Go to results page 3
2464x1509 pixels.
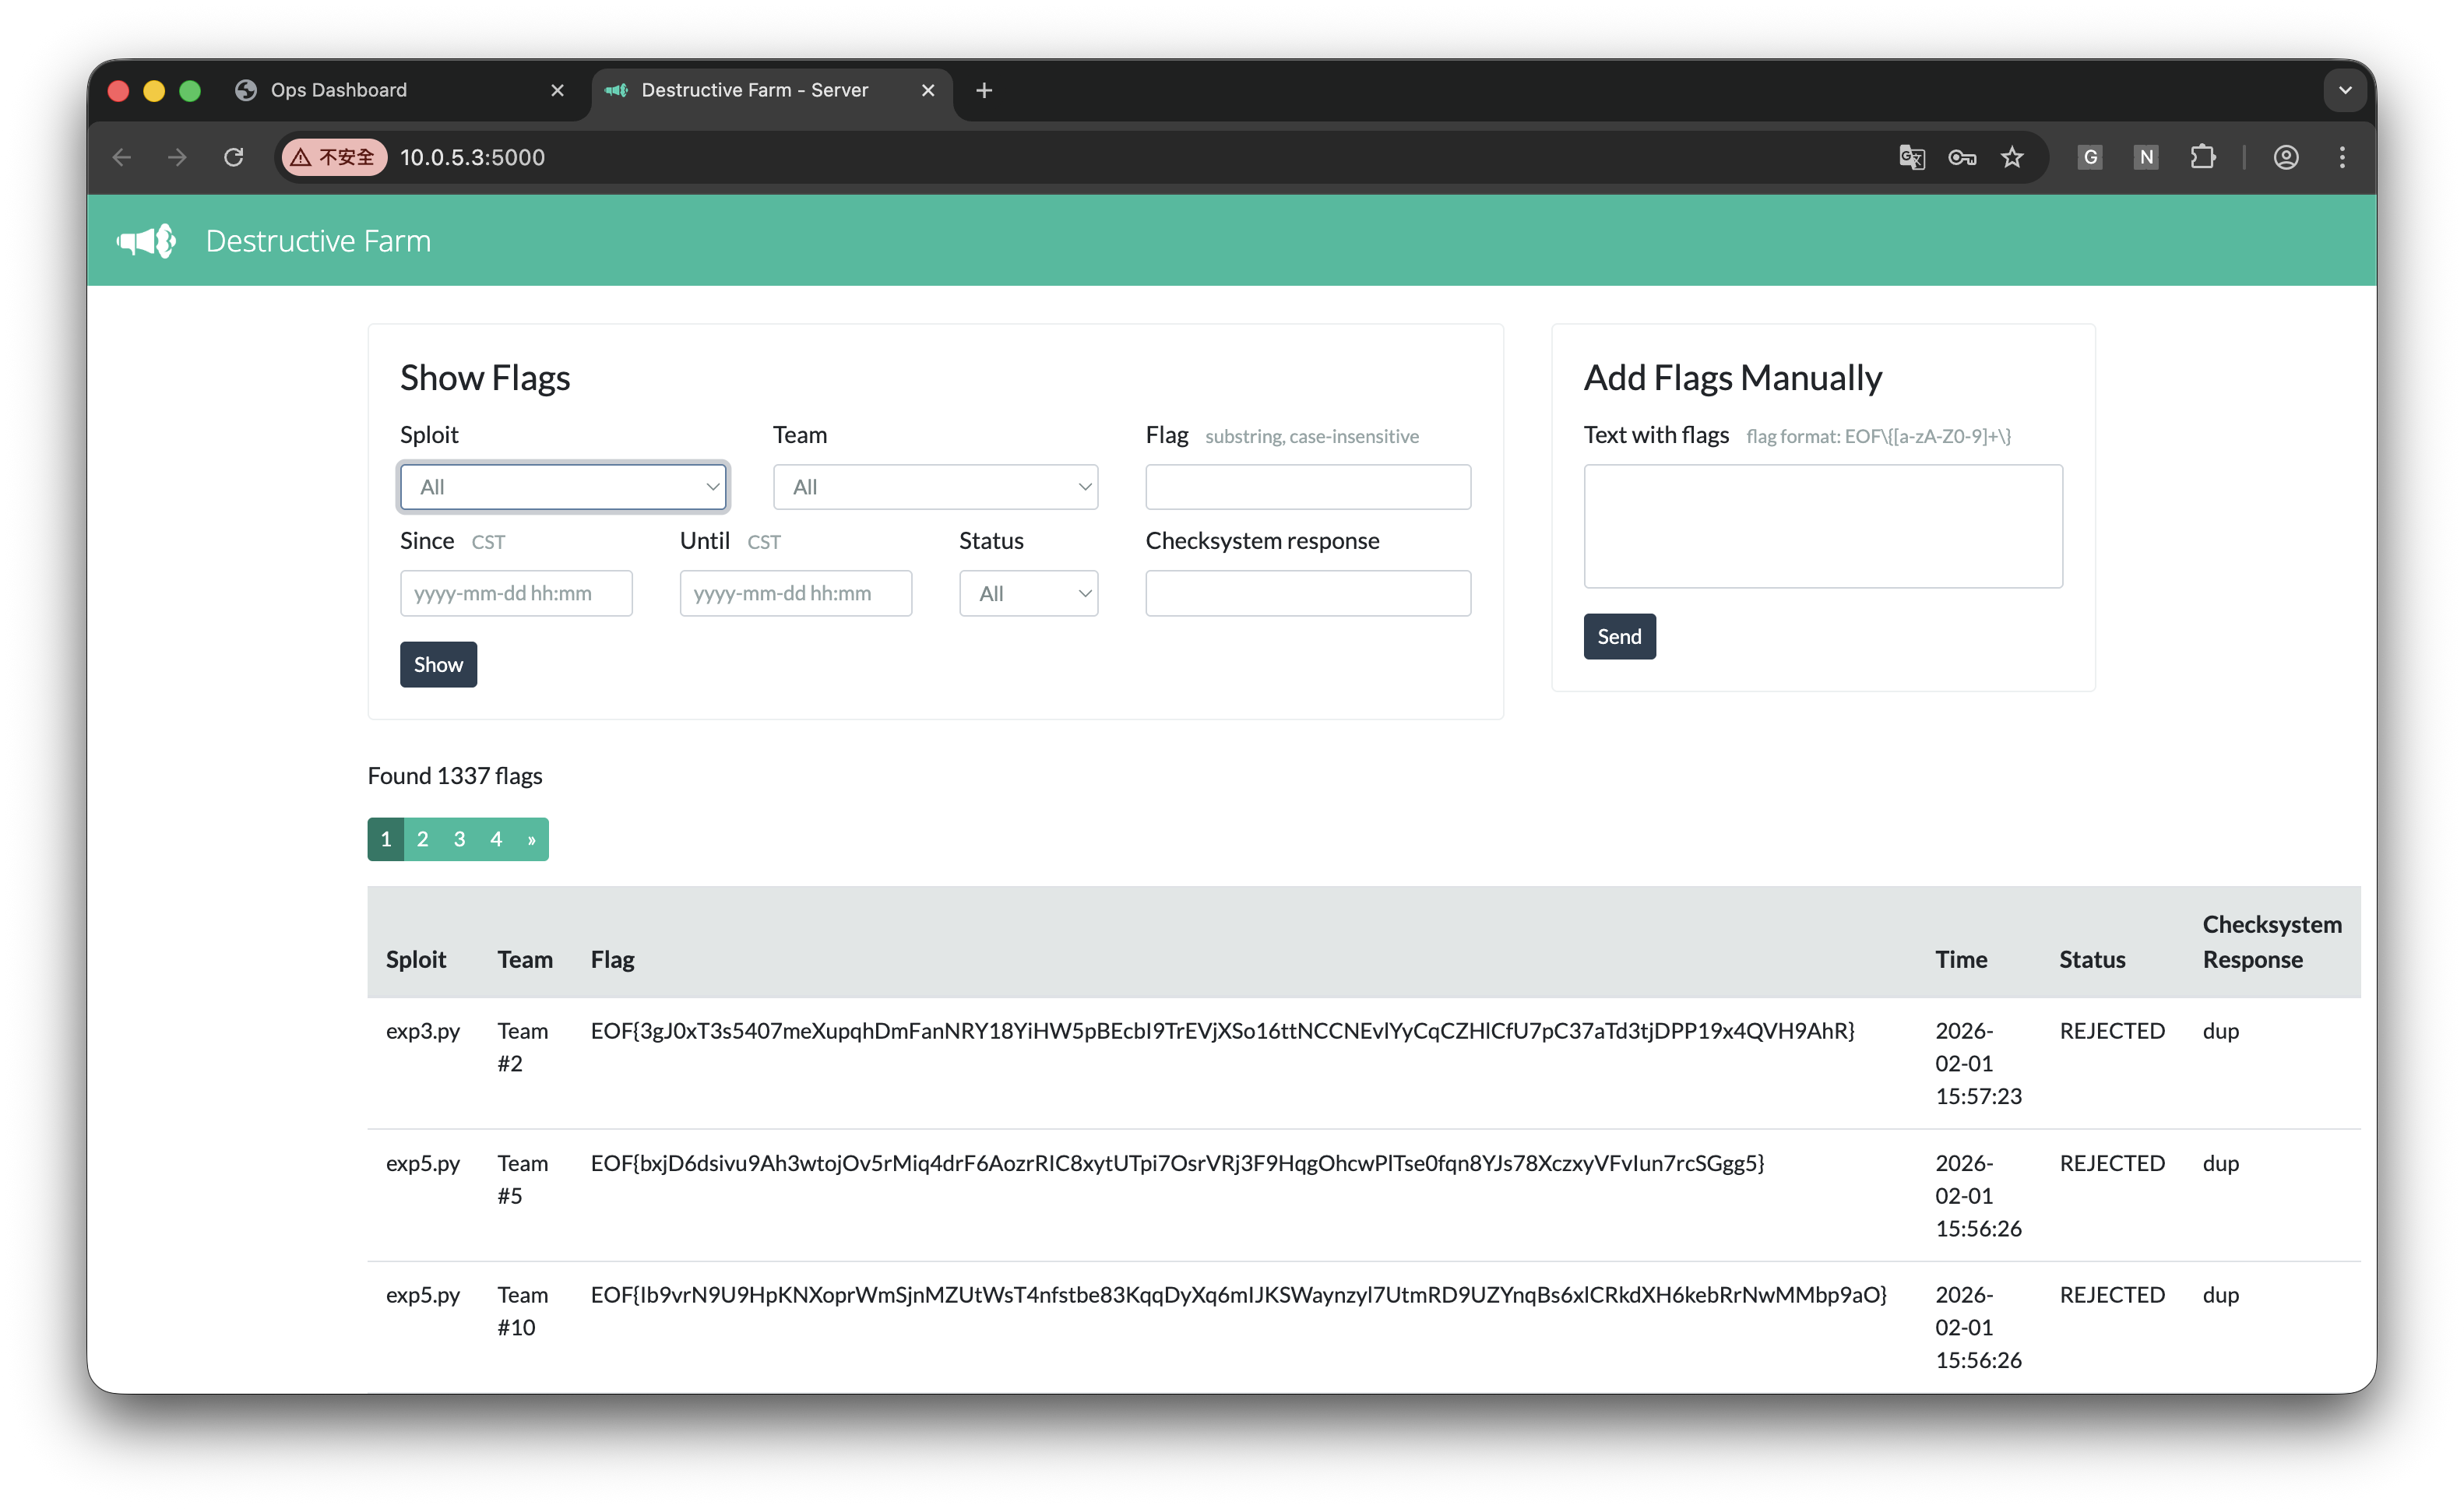coord(459,839)
